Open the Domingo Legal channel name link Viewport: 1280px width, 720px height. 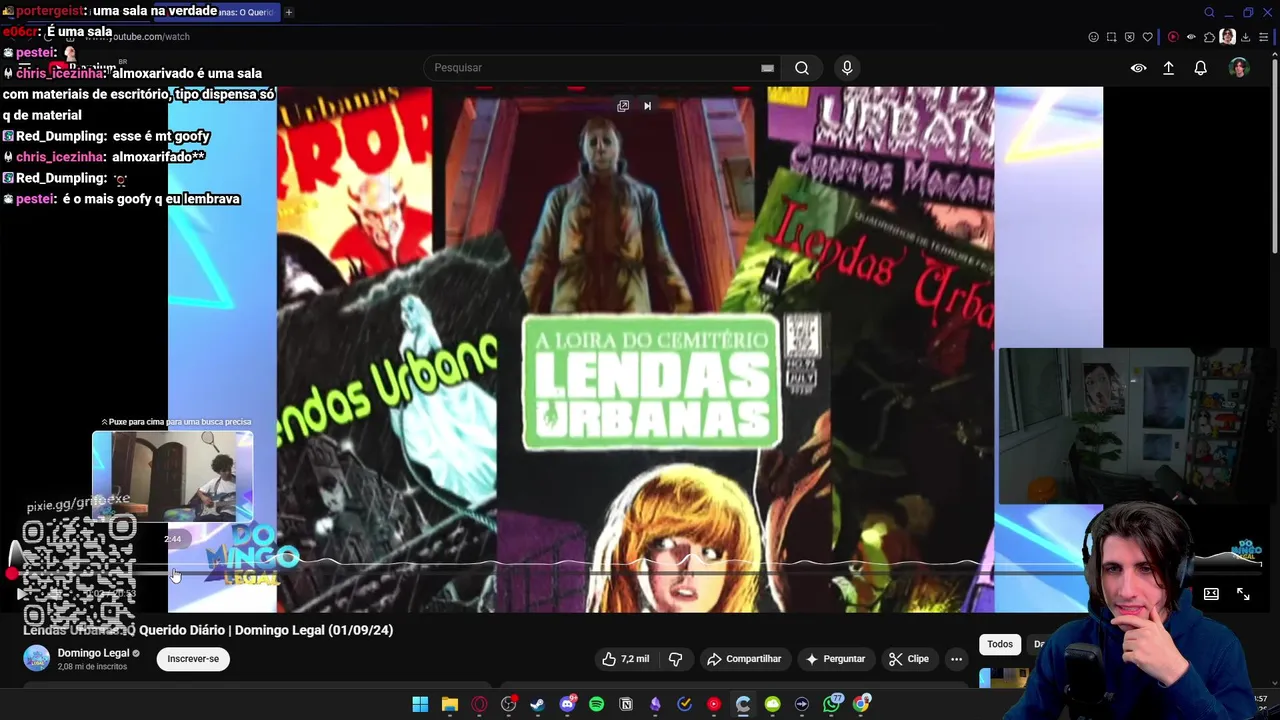(x=94, y=653)
